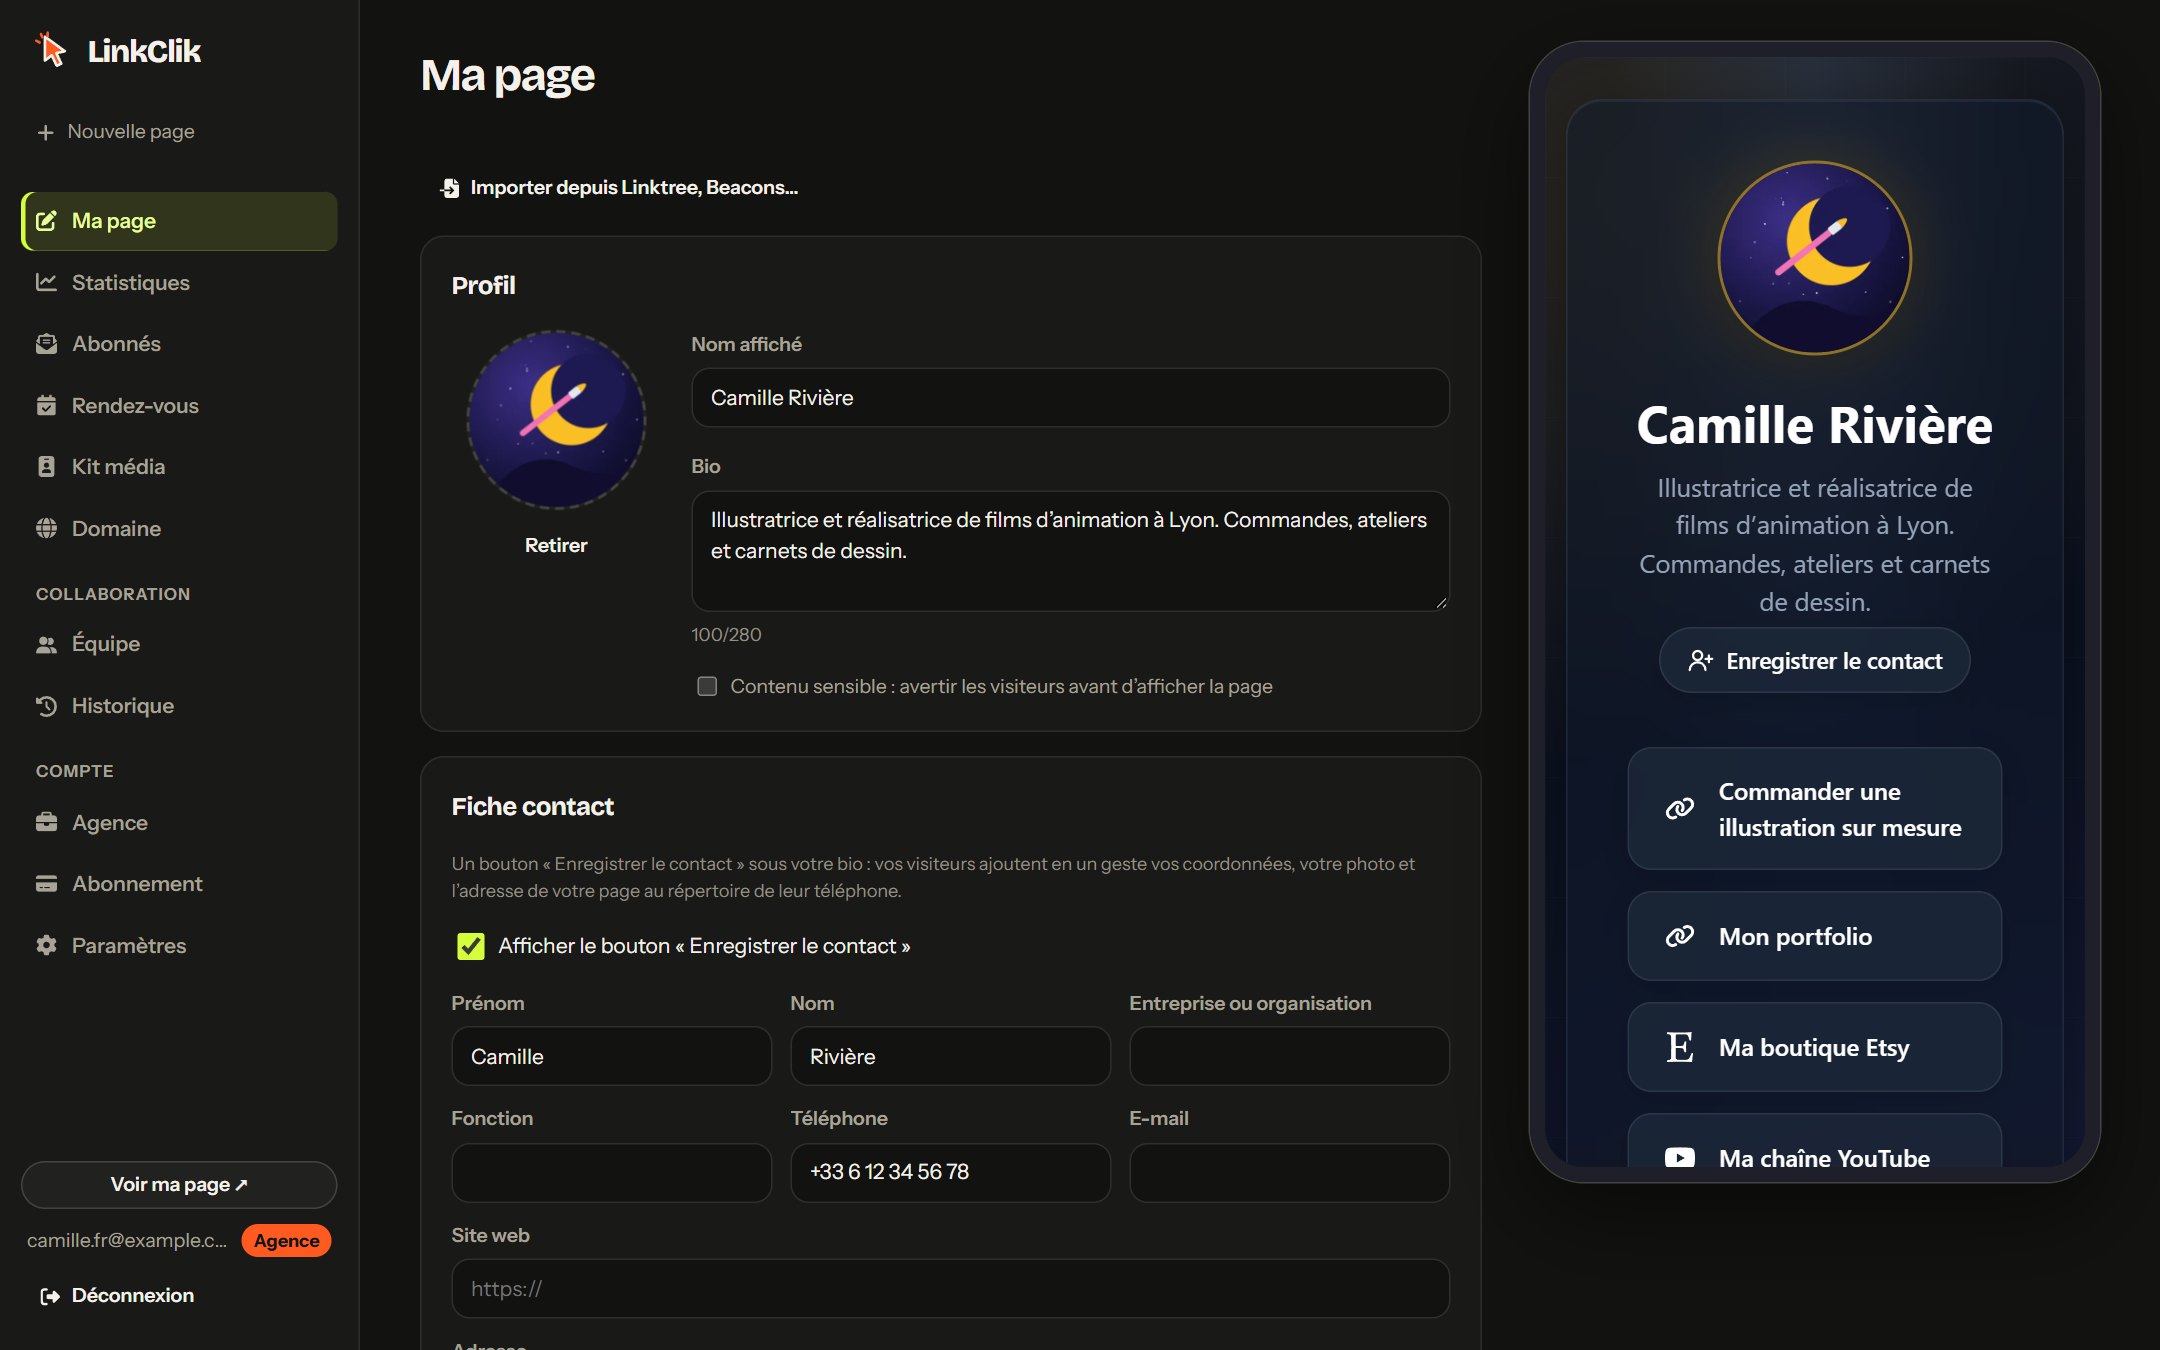Click the Ma boutique Etsy label text
Image resolution: width=2160 pixels, height=1350 pixels.
(x=1813, y=1047)
